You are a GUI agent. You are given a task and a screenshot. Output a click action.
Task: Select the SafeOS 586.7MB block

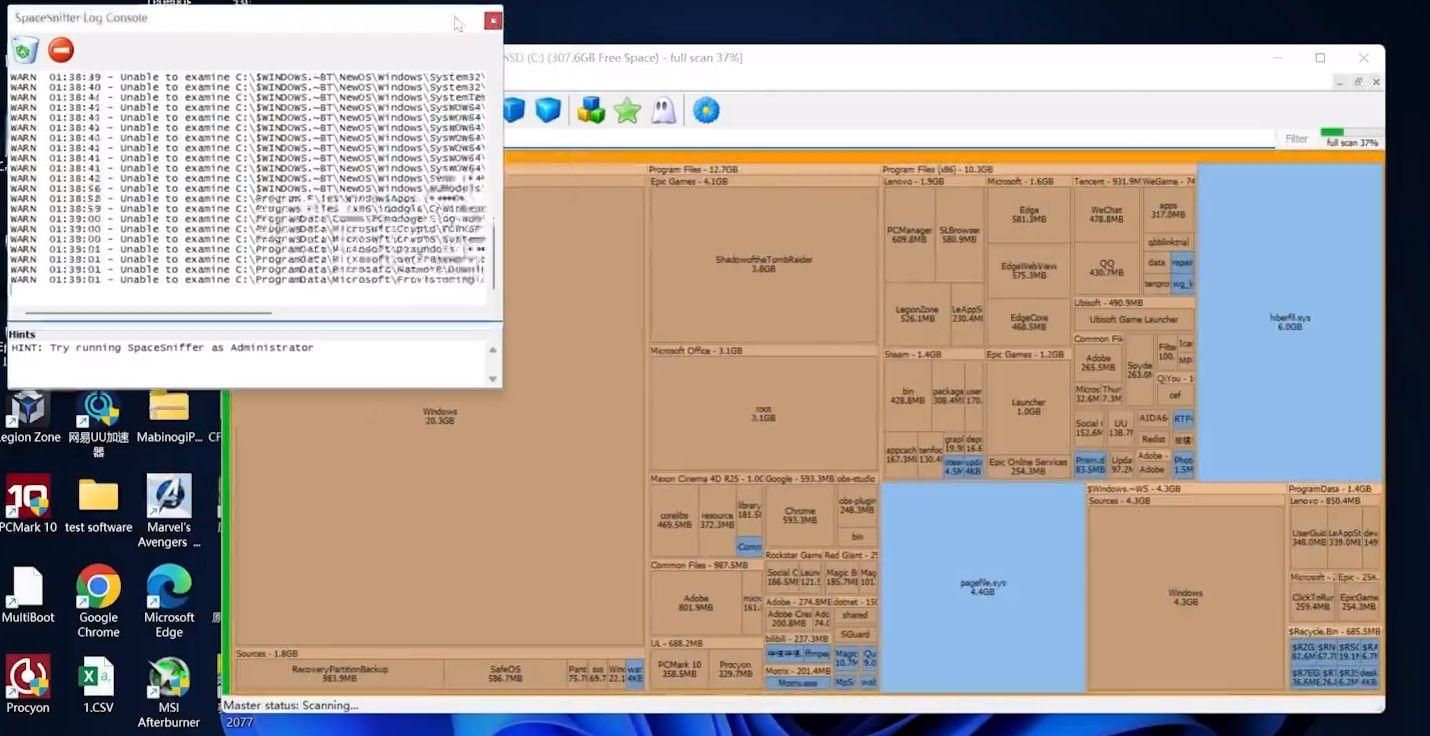click(x=505, y=673)
